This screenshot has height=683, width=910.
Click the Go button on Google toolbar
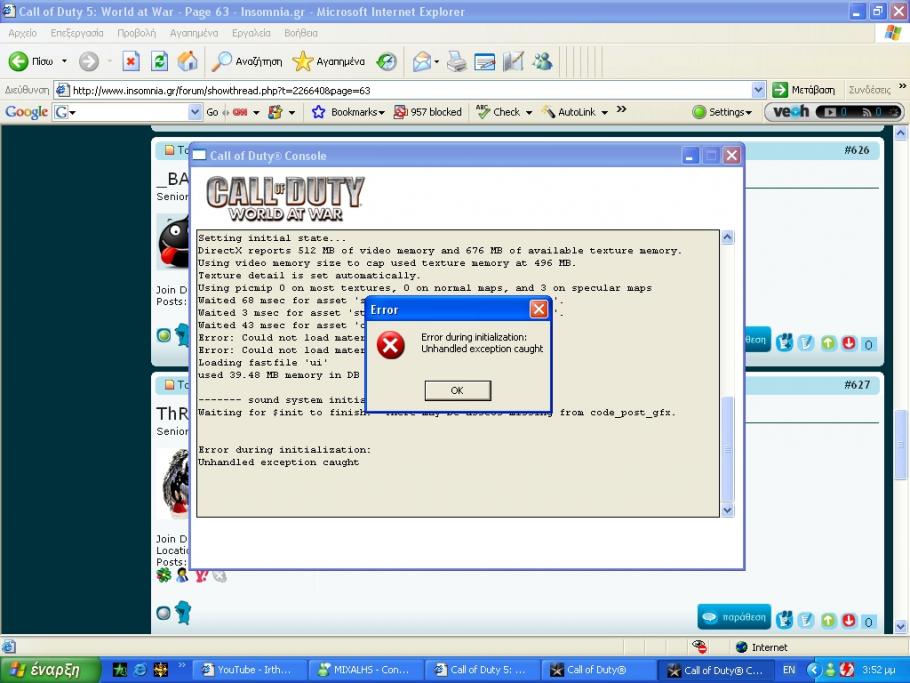(x=212, y=112)
